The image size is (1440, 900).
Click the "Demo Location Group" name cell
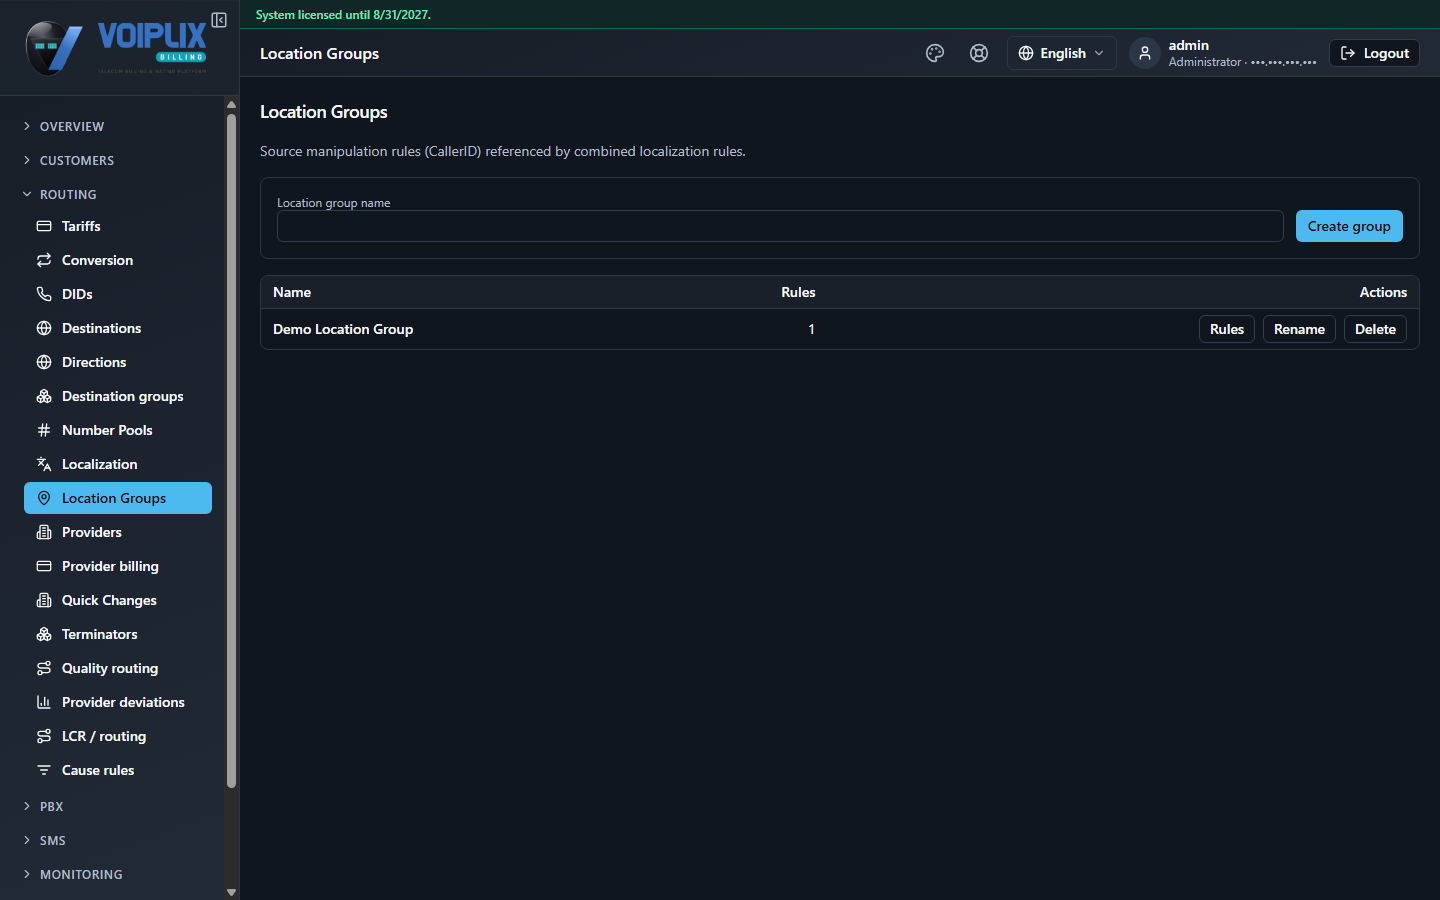point(343,329)
